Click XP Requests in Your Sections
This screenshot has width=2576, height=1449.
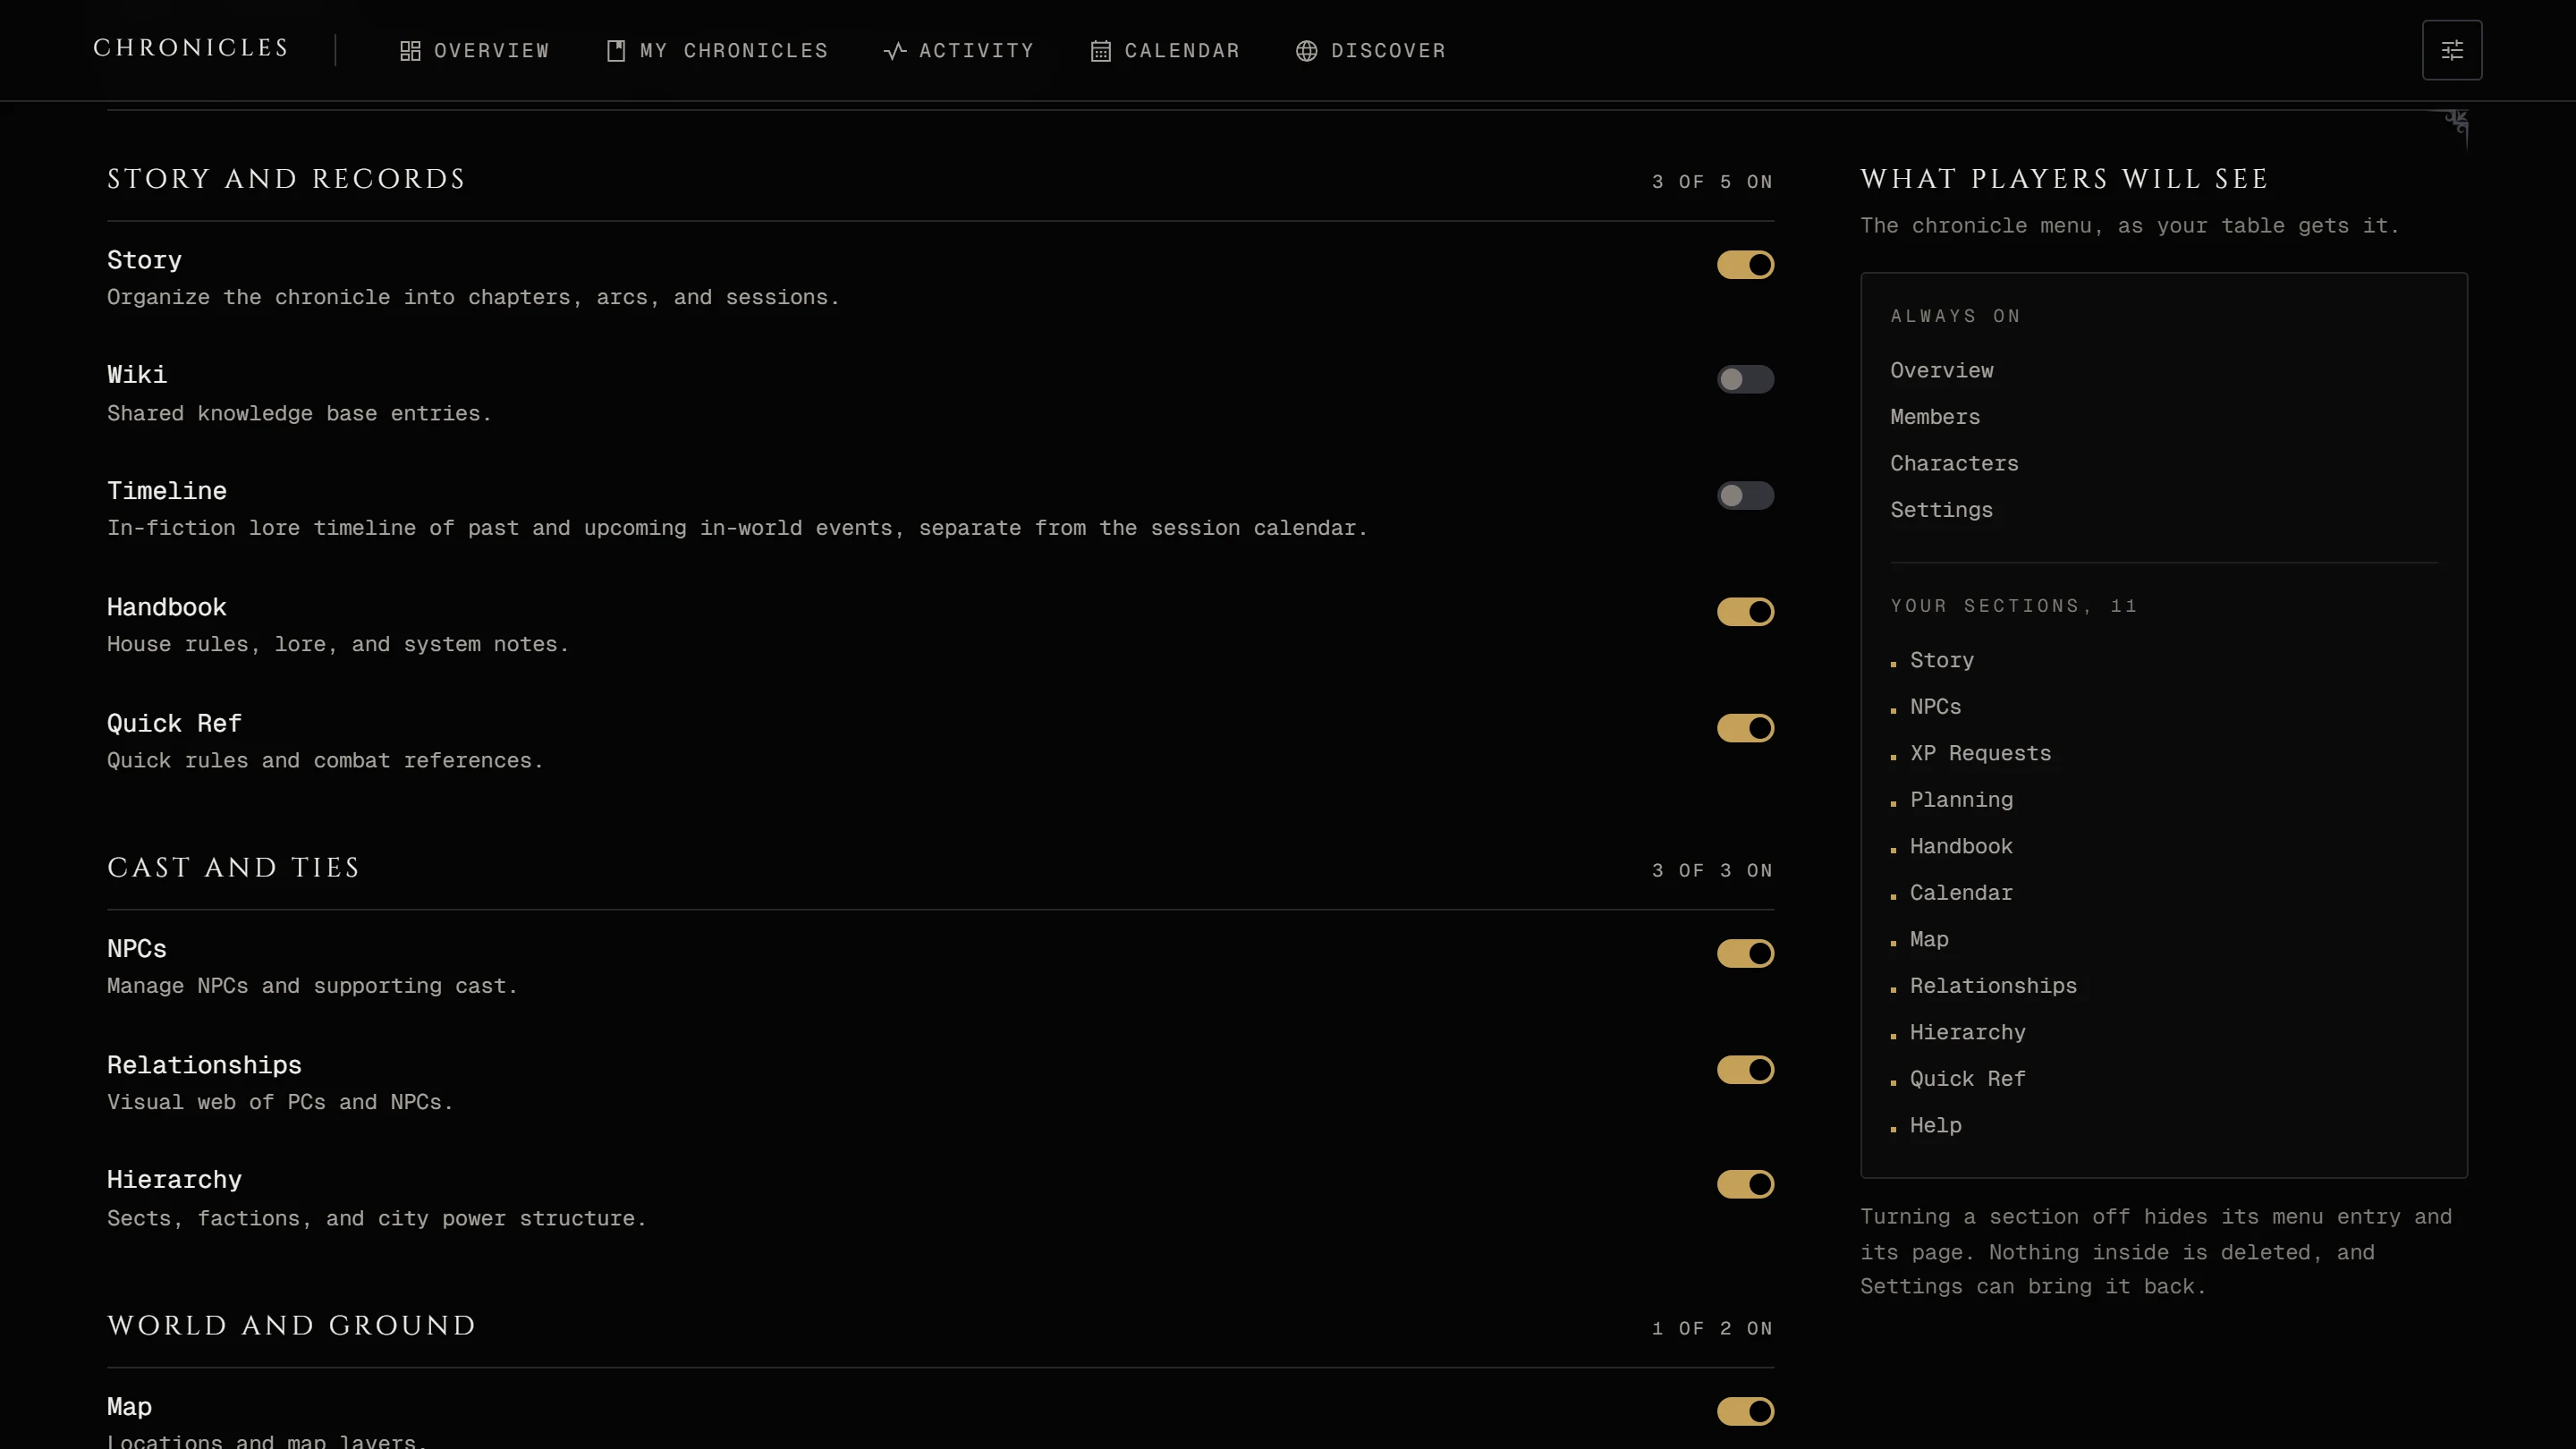point(1980,754)
